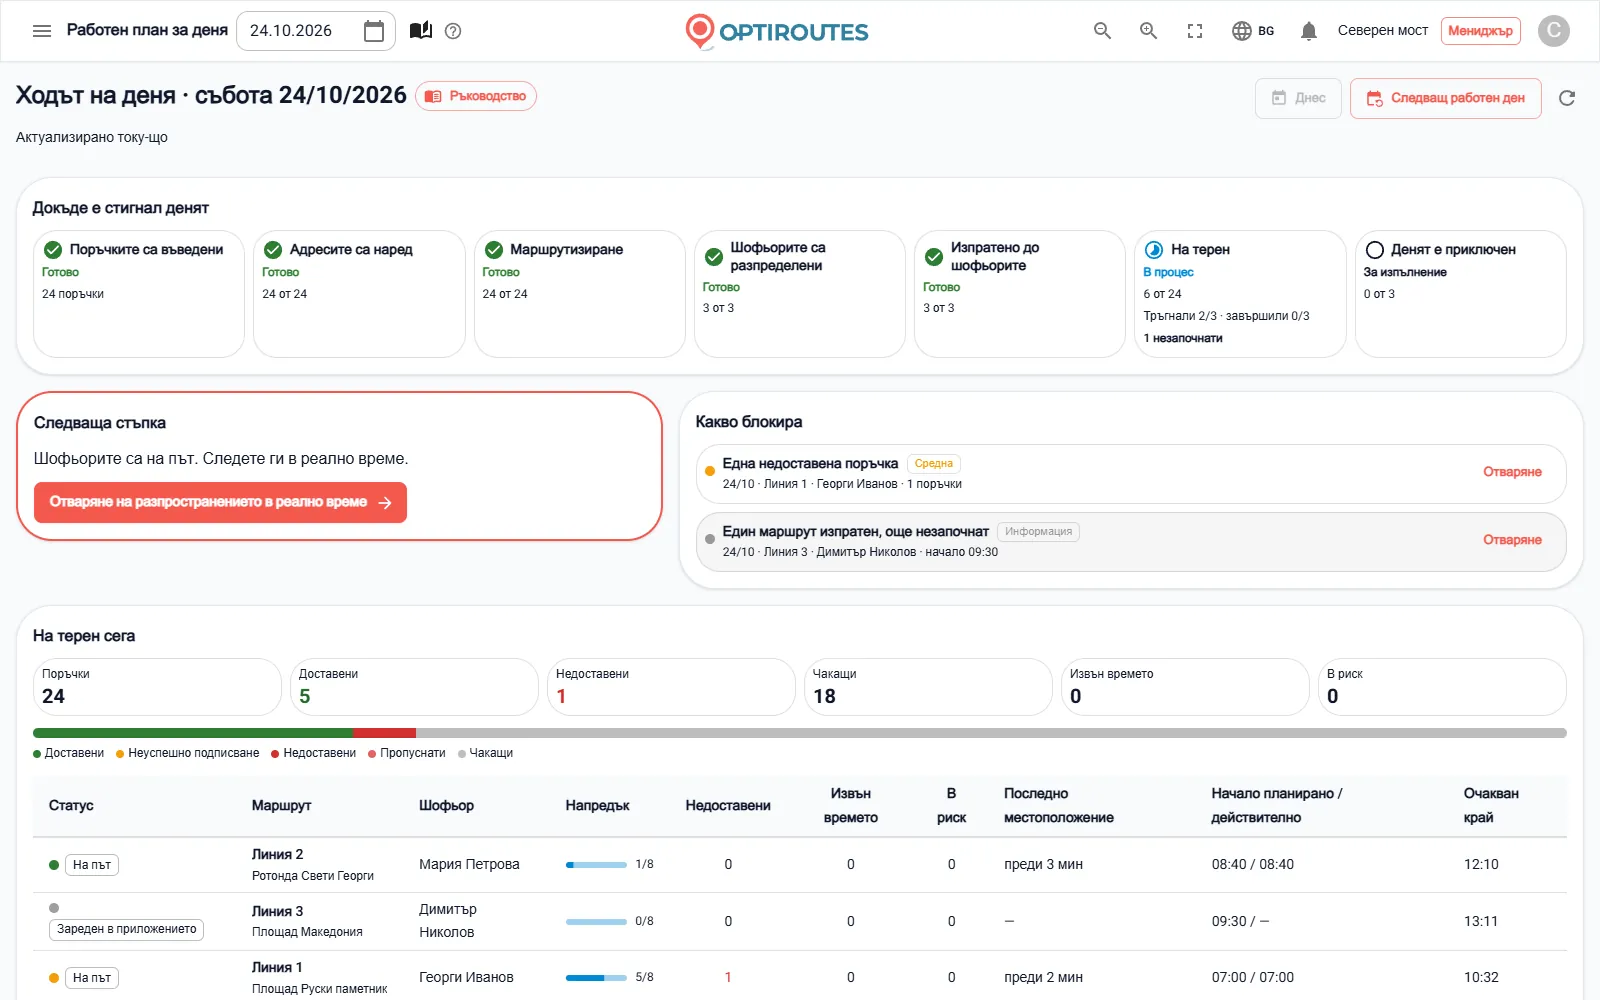Open the help question mark icon
Screen dimensions: 1600x1000
(x=453, y=31)
